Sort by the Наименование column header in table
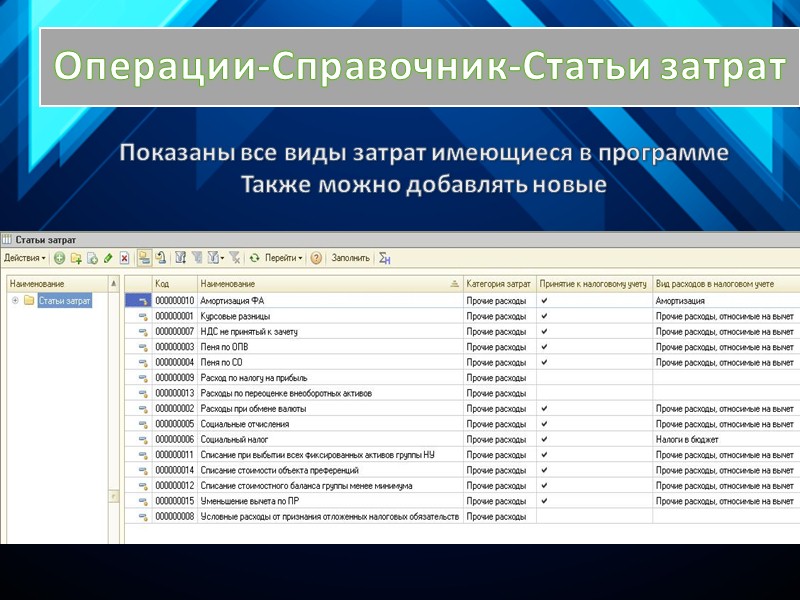The height and width of the screenshot is (600, 800). 330,284
